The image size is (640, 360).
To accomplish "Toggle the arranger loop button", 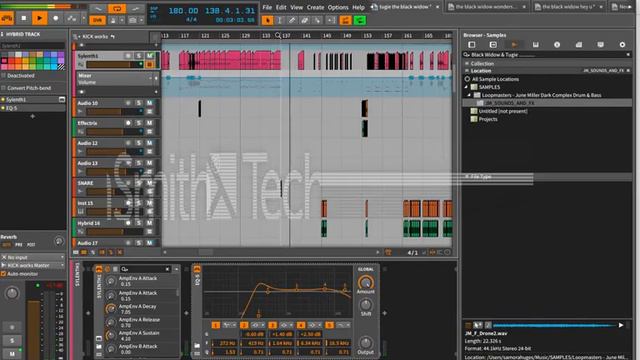I will pos(117,9).
